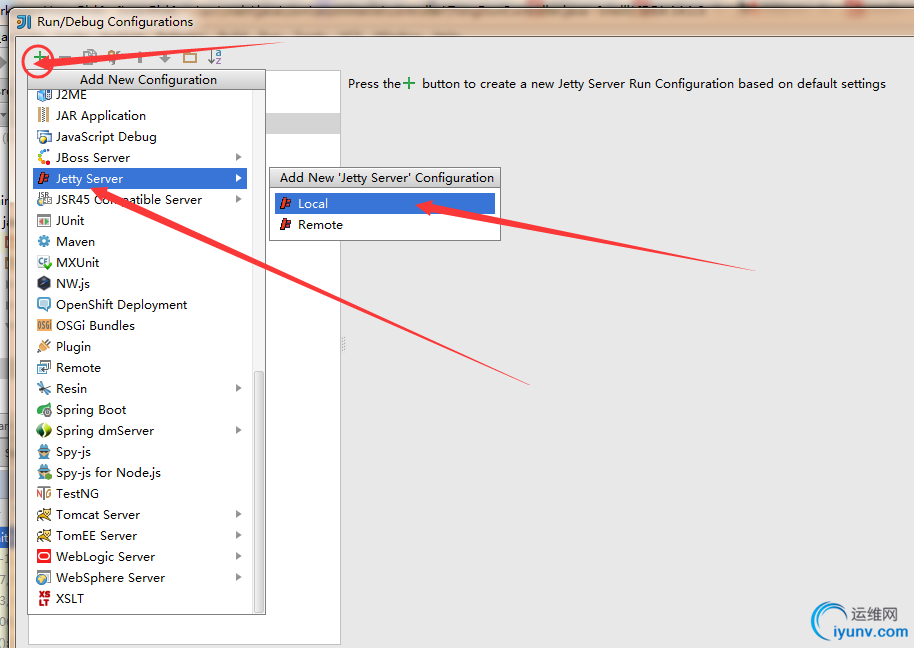Click the wrench Edit Defaults toolbar icon

point(114,57)
